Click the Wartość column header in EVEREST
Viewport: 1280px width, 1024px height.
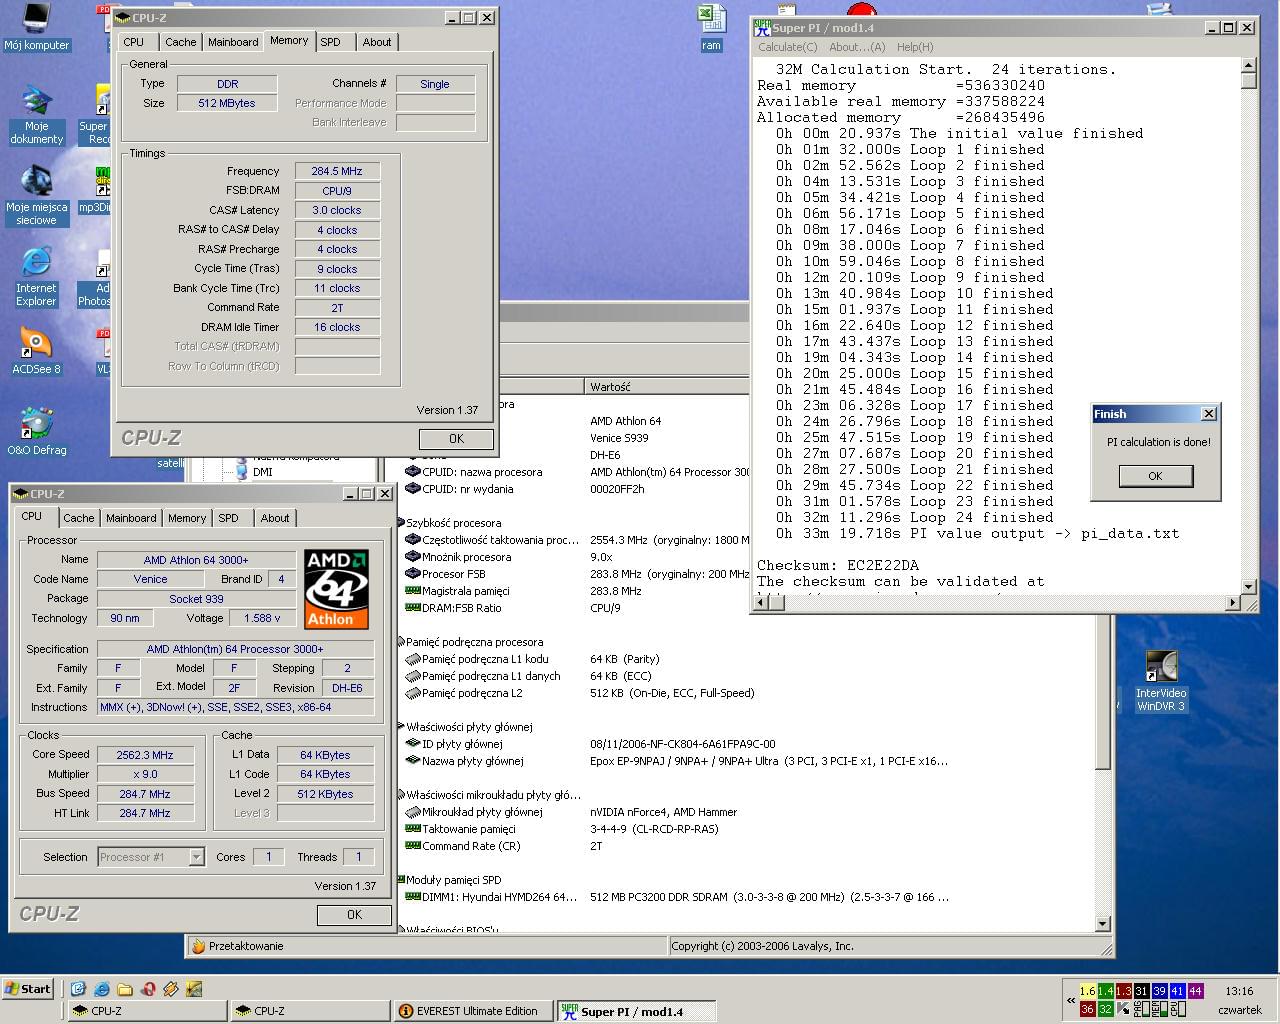coord(665,386)
